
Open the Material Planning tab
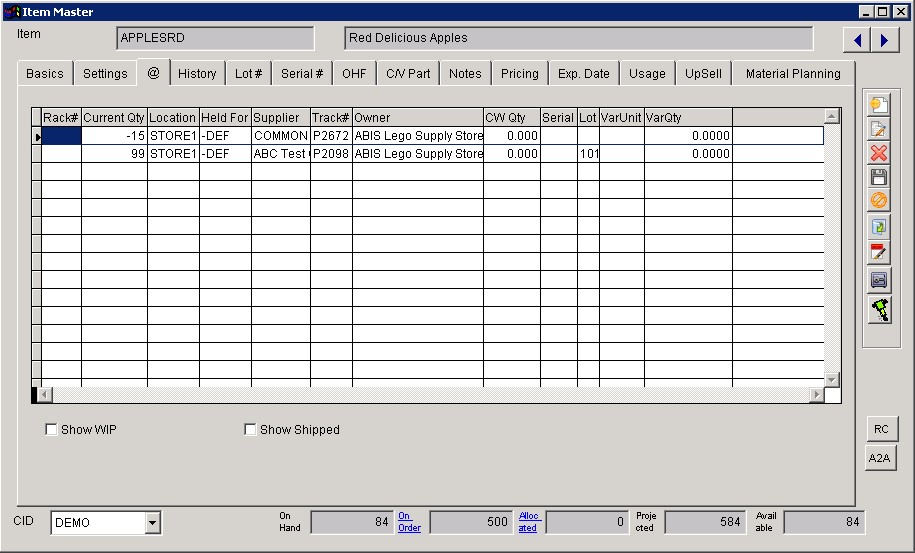coord(793,74)
